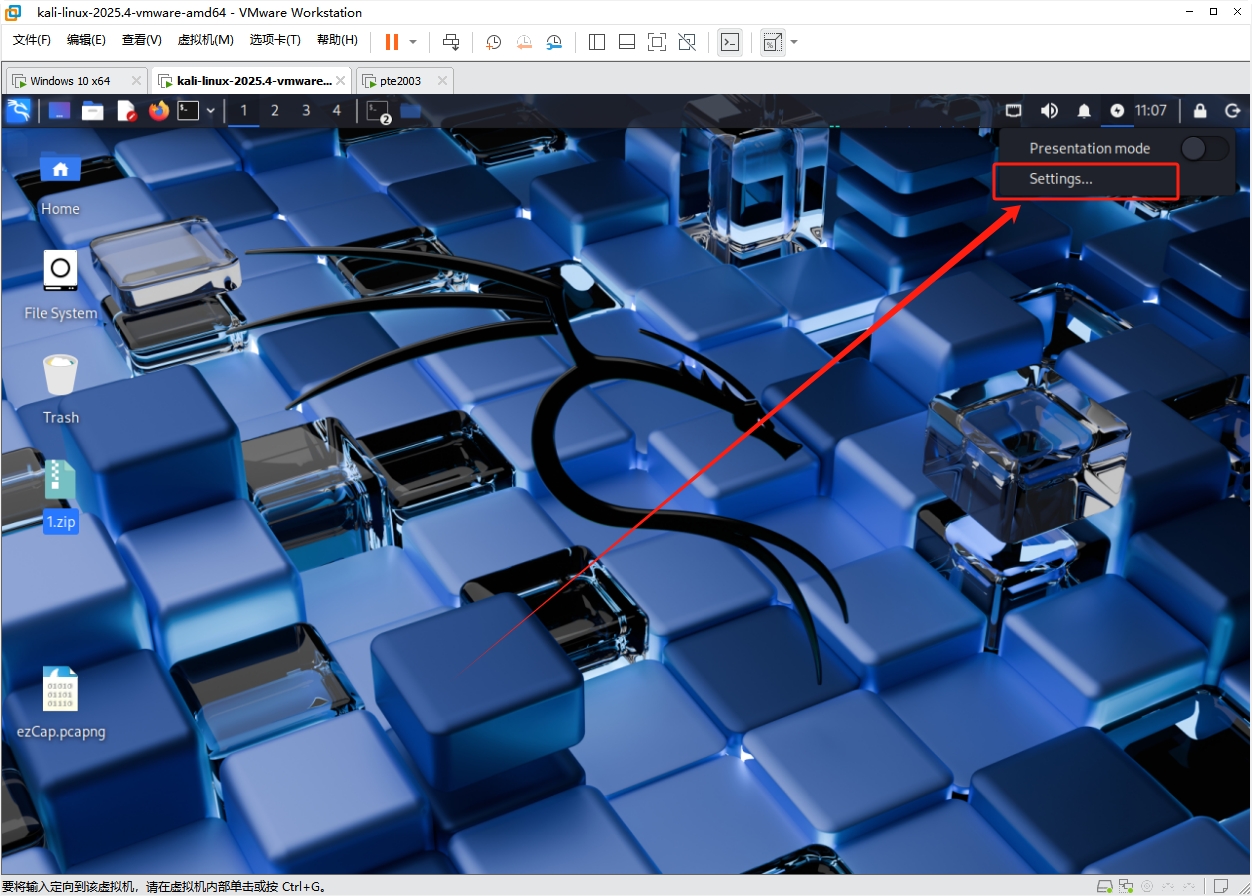Click the VMware full screen icon

tap(657, 42)
